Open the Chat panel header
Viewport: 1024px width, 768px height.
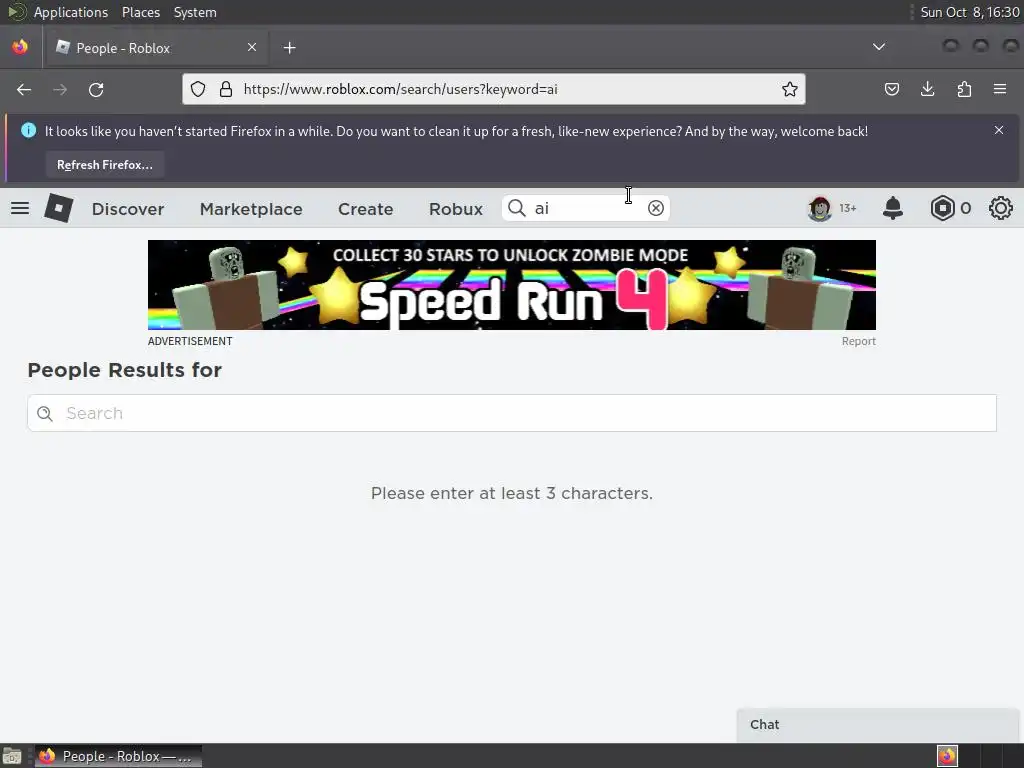coord(878,724)
